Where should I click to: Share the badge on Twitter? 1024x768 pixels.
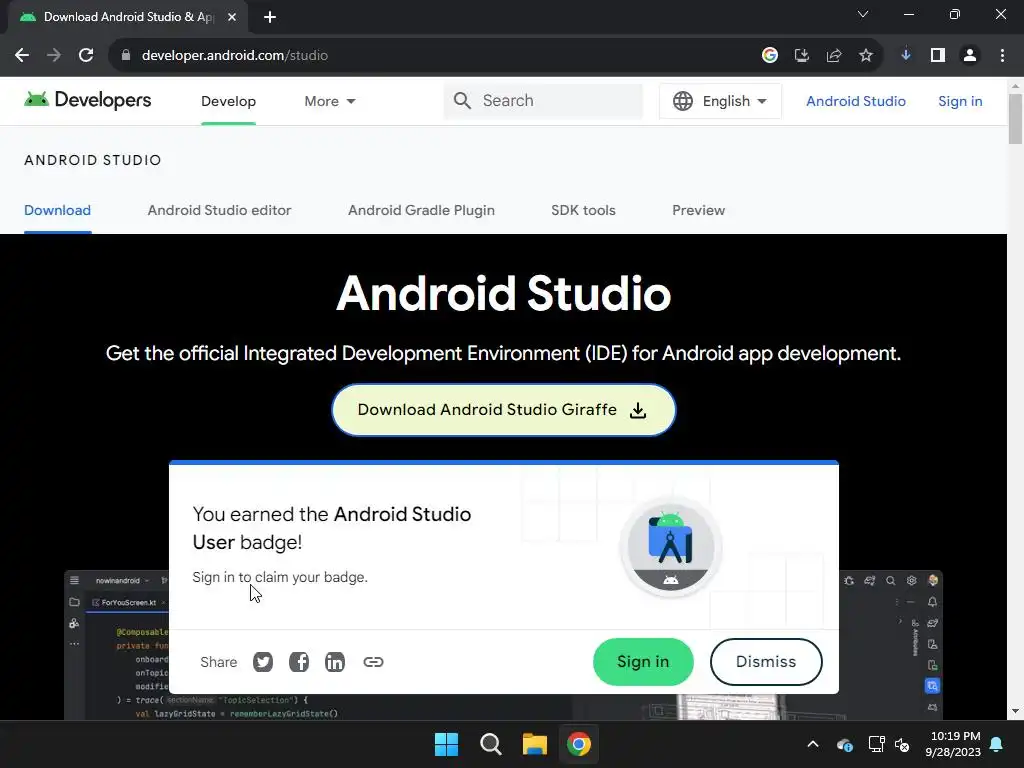pyautogui.click(x=263, y=662)
